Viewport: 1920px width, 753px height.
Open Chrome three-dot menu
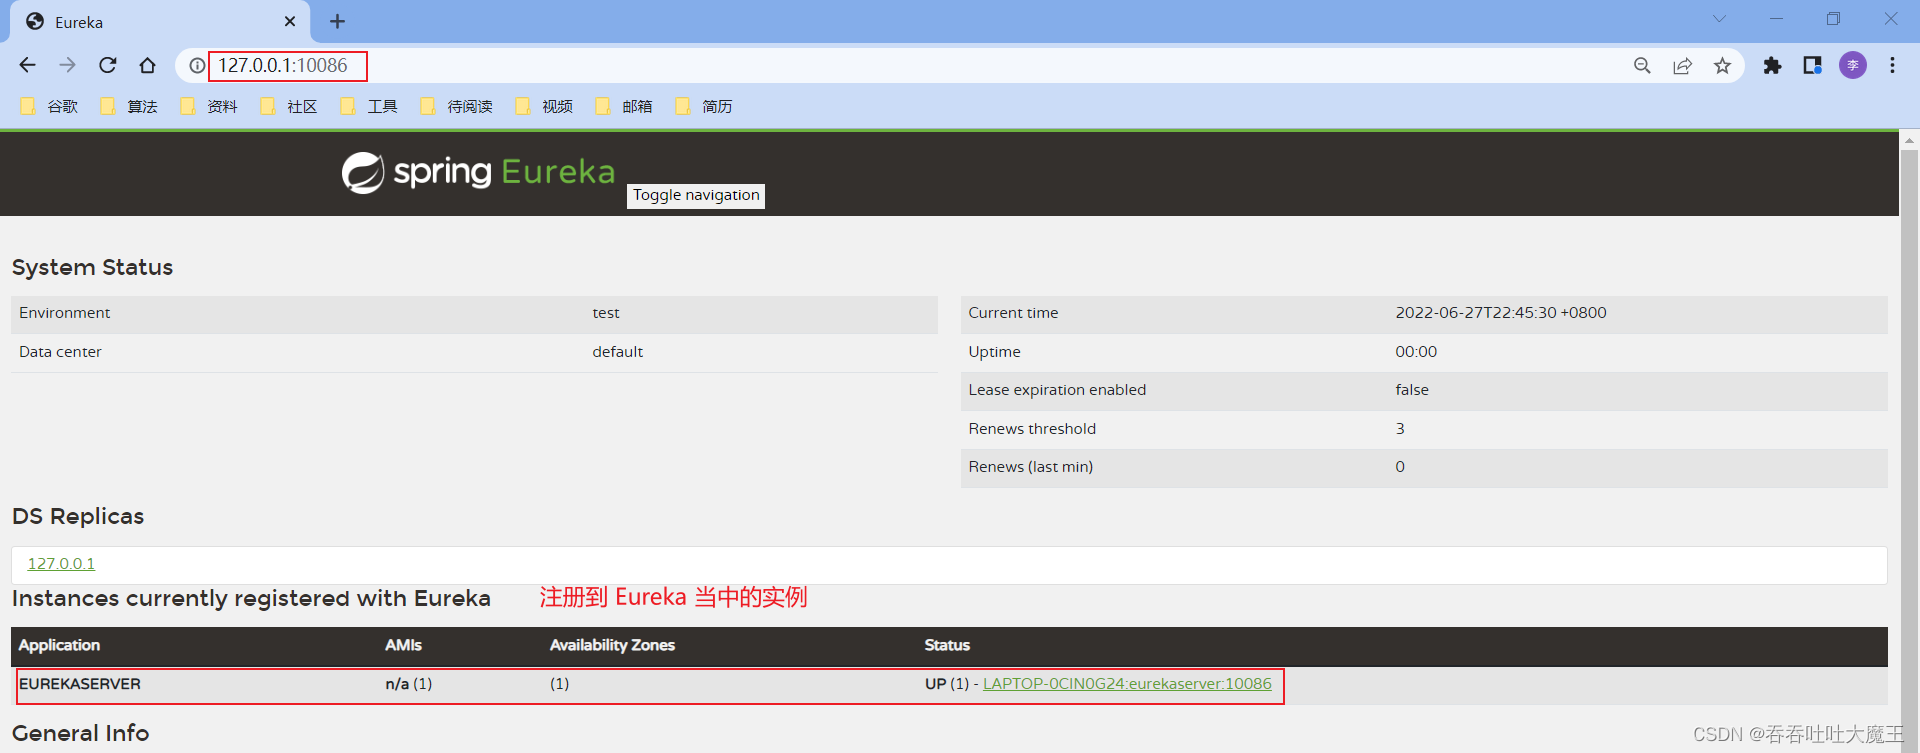click(x=1892, y=65)
